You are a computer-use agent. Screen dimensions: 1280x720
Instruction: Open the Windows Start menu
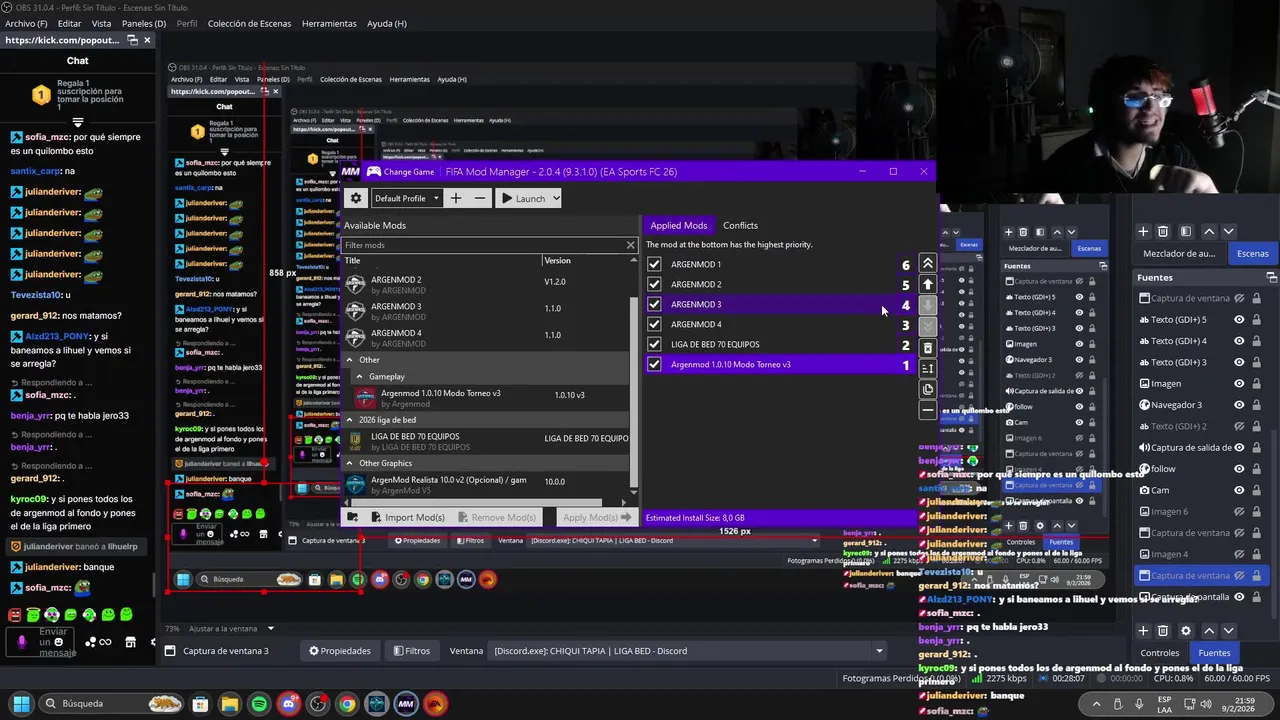[x=21, y=704]
